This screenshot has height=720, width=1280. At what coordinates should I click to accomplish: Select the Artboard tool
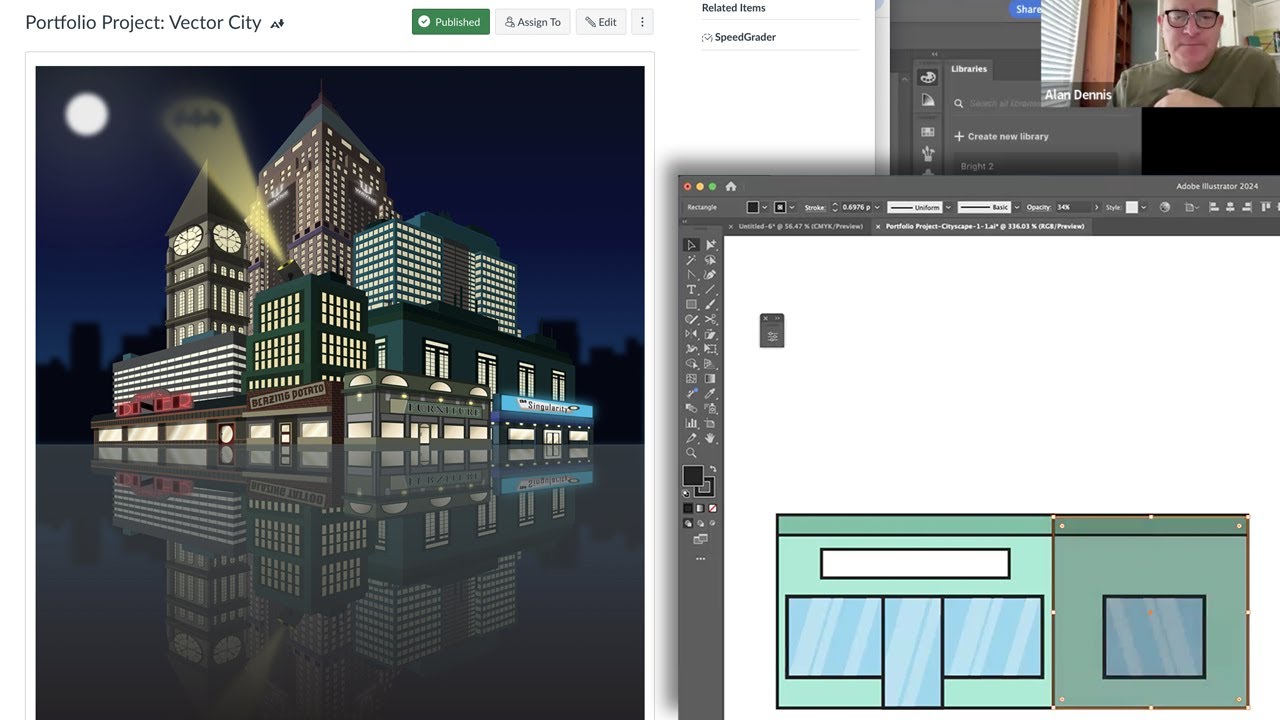[x=711, y=423]
